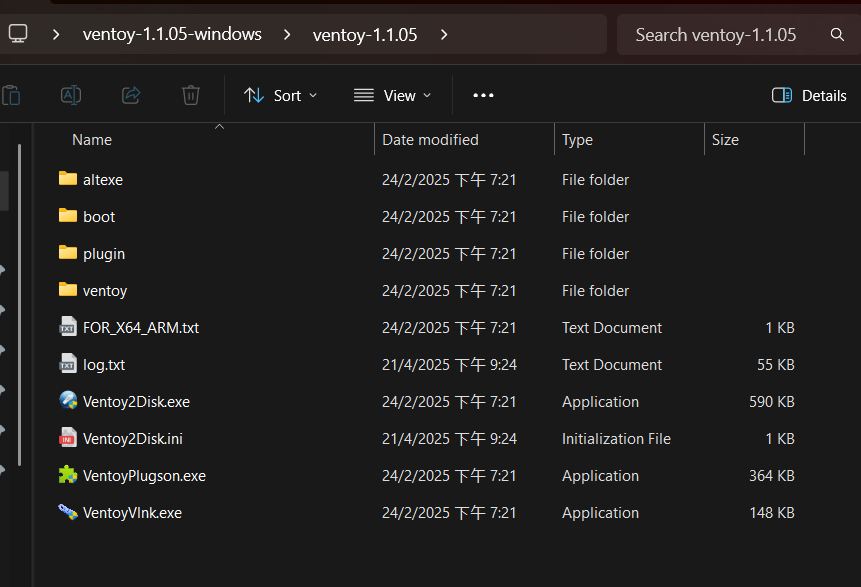The image size is (861, 587).
Task: Select the FOR_X64_ARM.txt file icon
Action: click(x=68, y=326)
